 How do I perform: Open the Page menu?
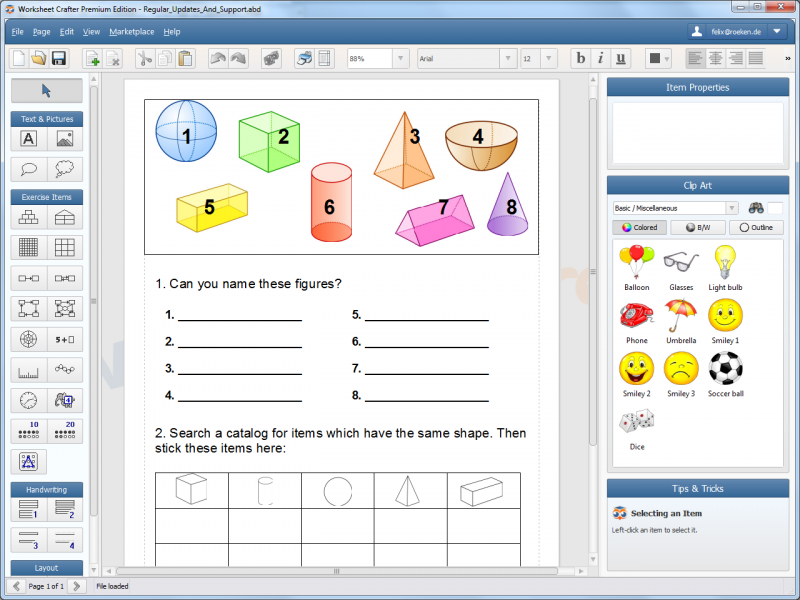(41, 32)
